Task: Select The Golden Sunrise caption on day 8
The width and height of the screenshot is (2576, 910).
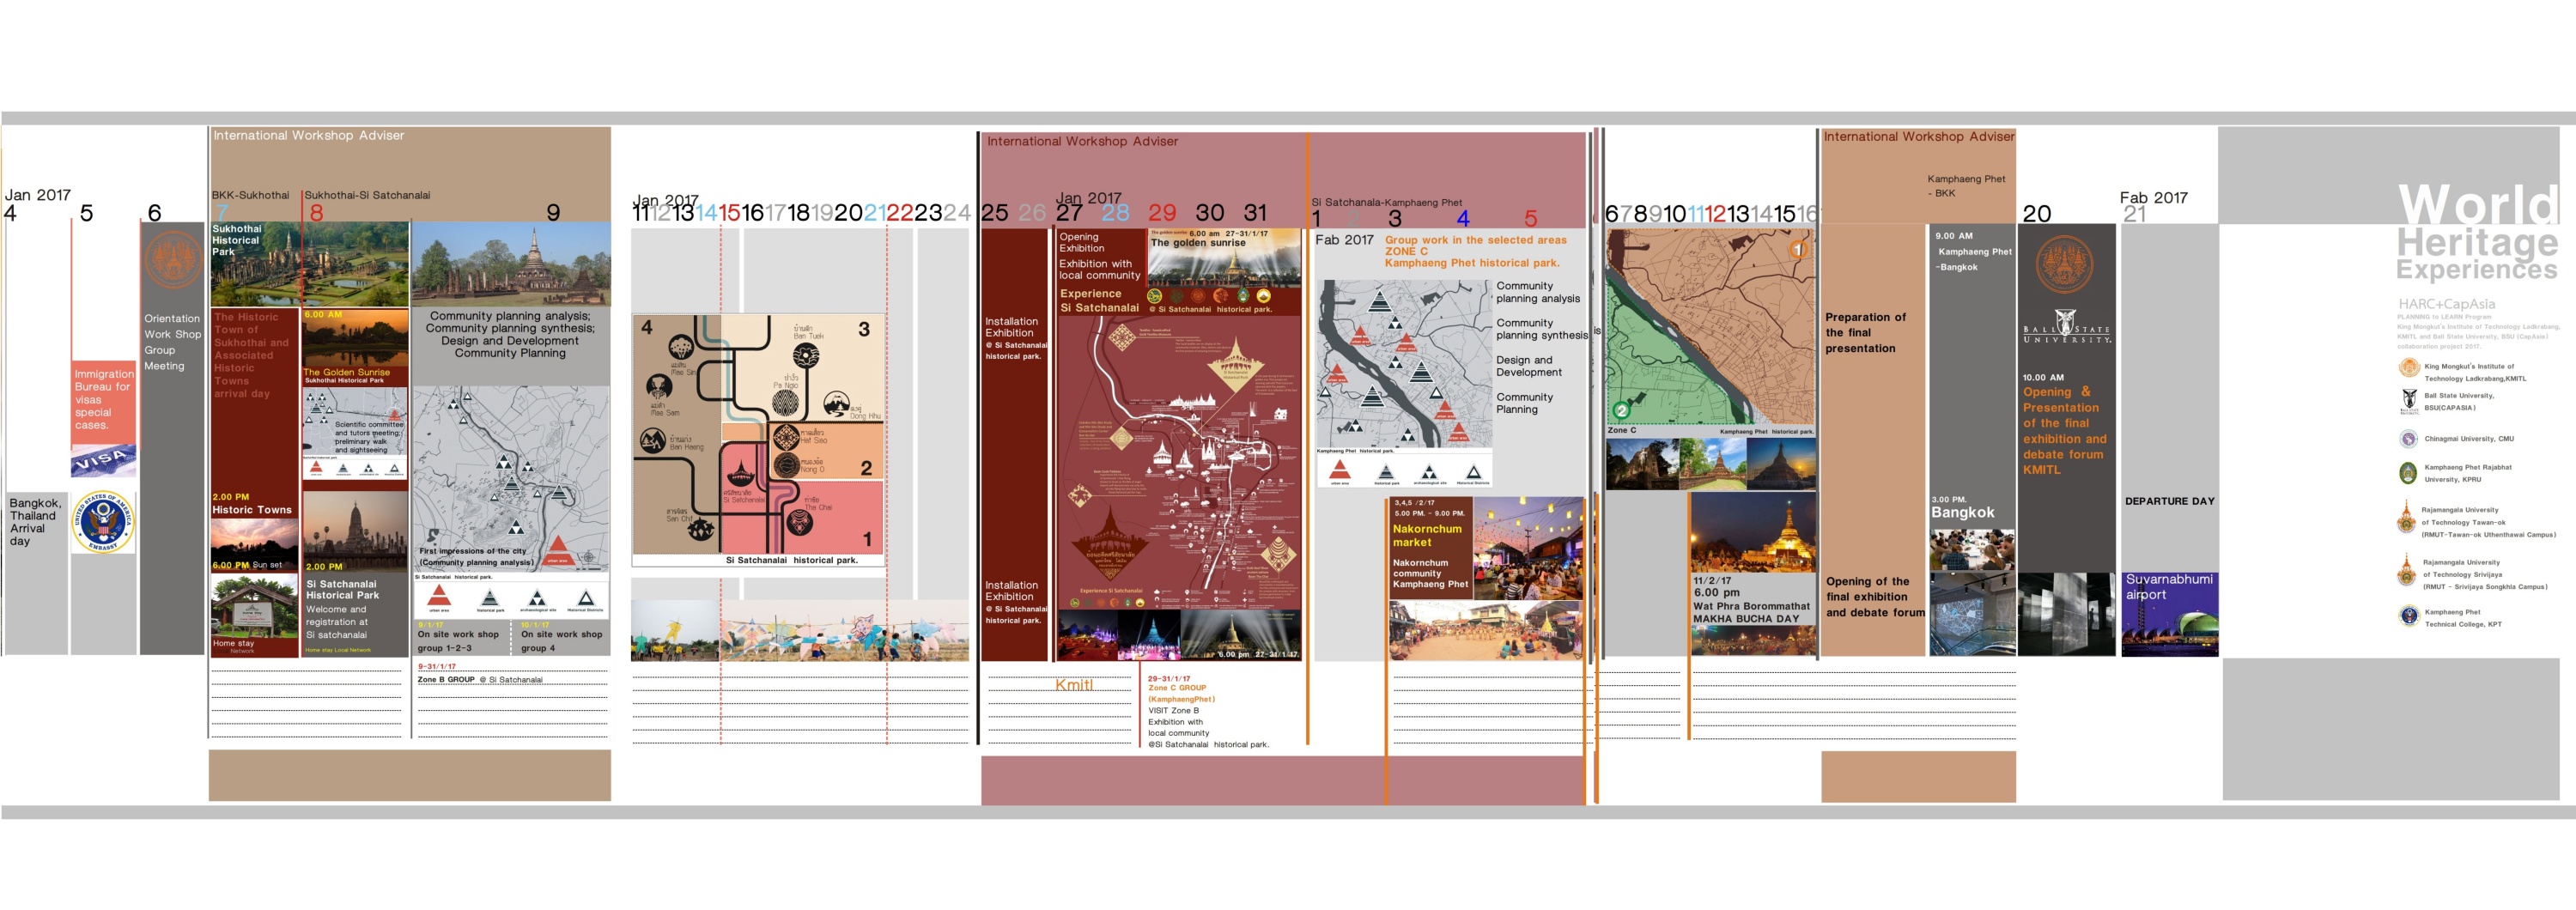Action: coord(346,373)
